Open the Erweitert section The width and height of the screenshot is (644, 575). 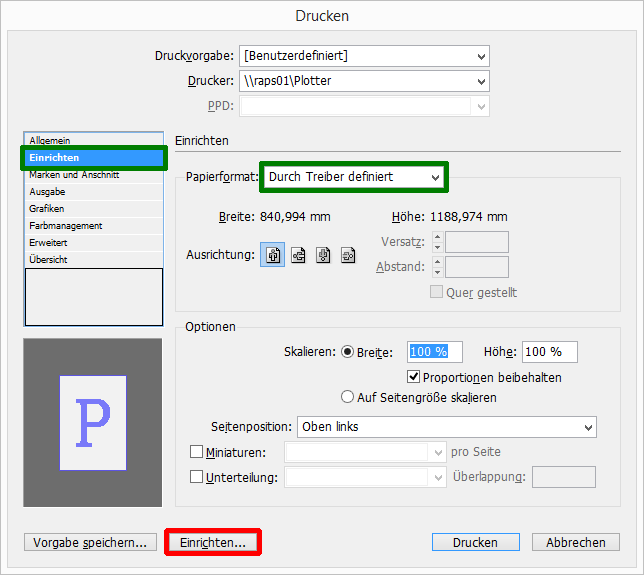94,243
